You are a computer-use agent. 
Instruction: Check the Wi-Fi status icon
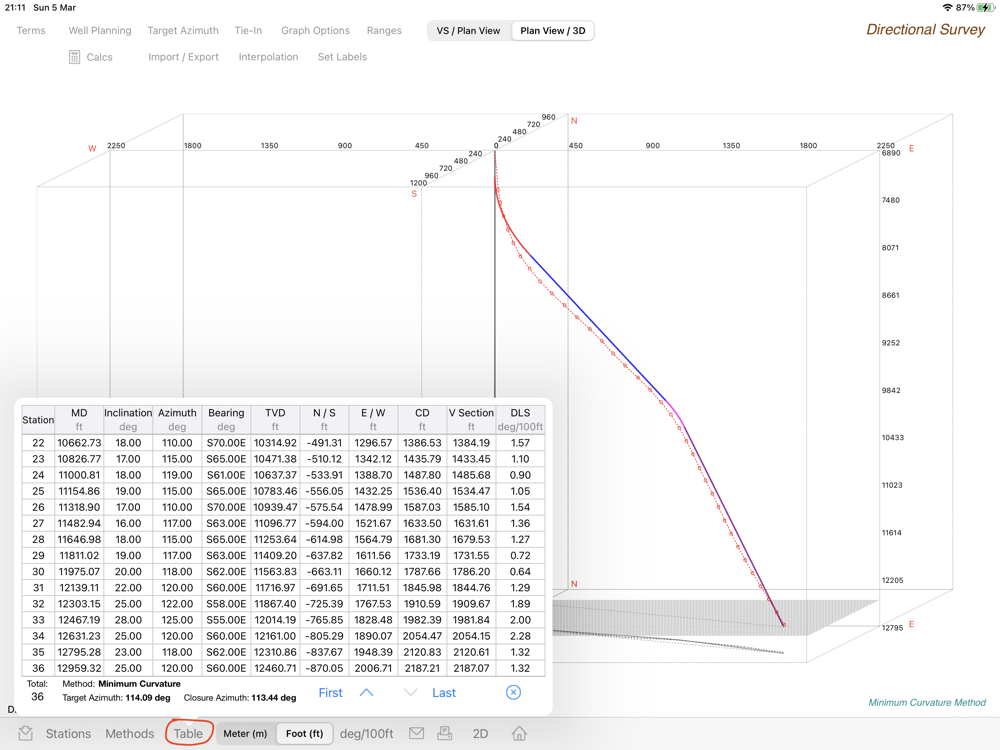pos(948,8)
